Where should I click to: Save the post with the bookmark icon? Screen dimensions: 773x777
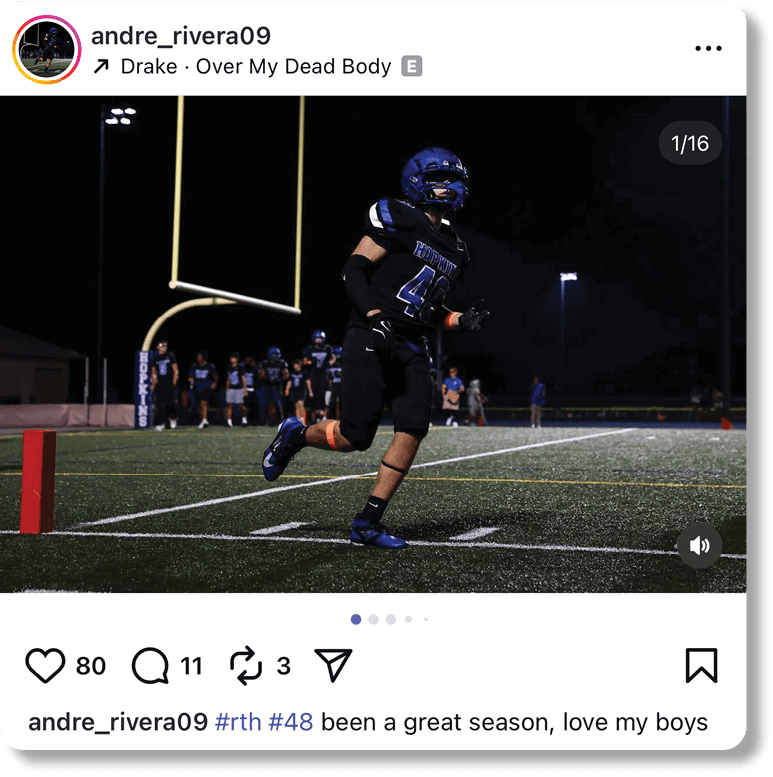point(701,665)
